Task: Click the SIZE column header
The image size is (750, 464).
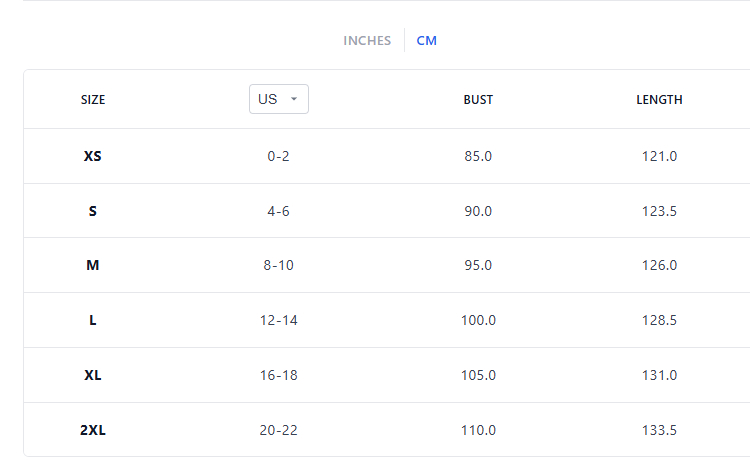Action: (x=93, y=100)
